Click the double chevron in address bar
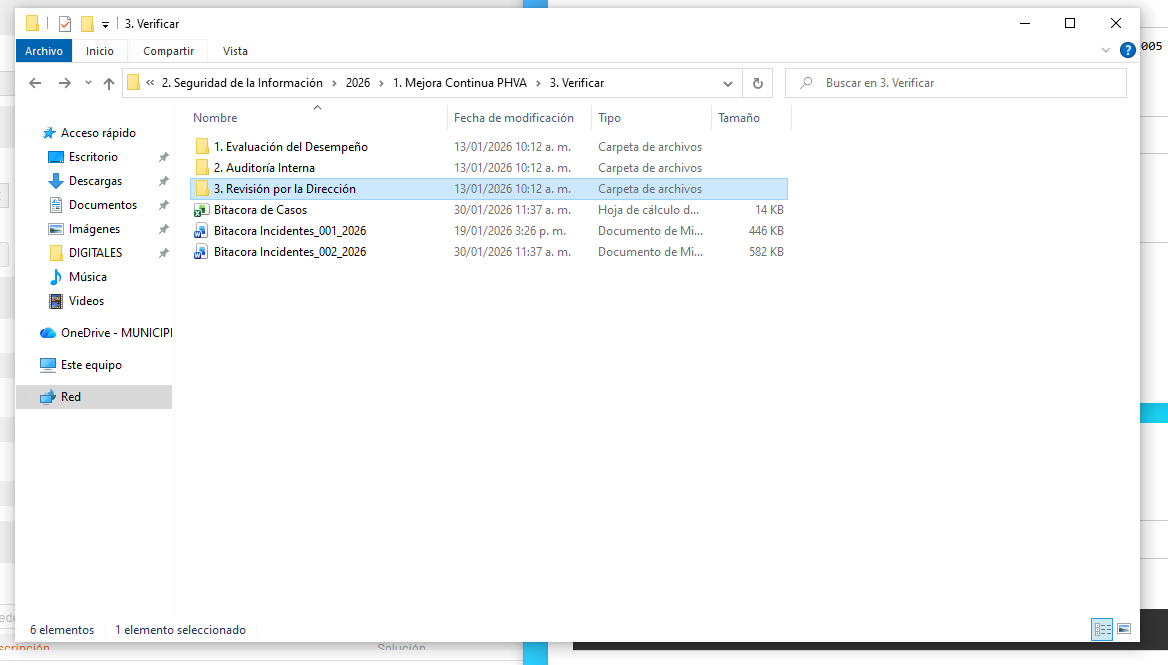The width and height of the screenshot is (1168, 665). 150,83
